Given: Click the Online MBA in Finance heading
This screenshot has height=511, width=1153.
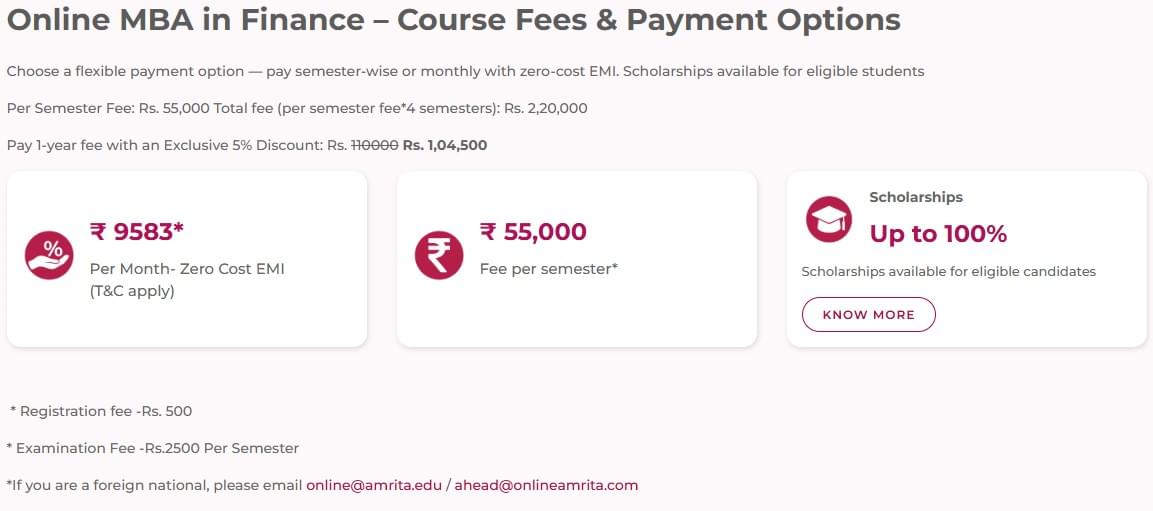Looking at the screenshot, I should click(x=453, y=20).
